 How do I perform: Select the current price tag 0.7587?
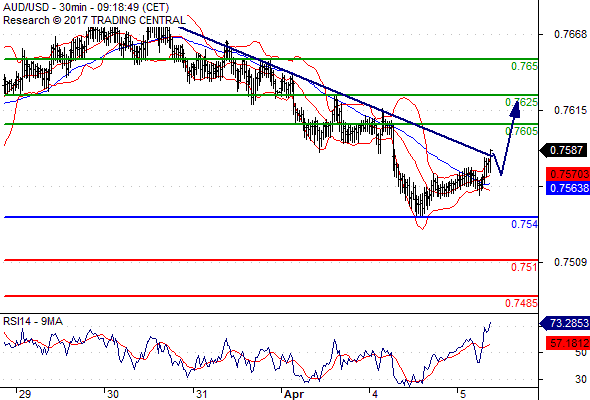click(x=564, y=150)
